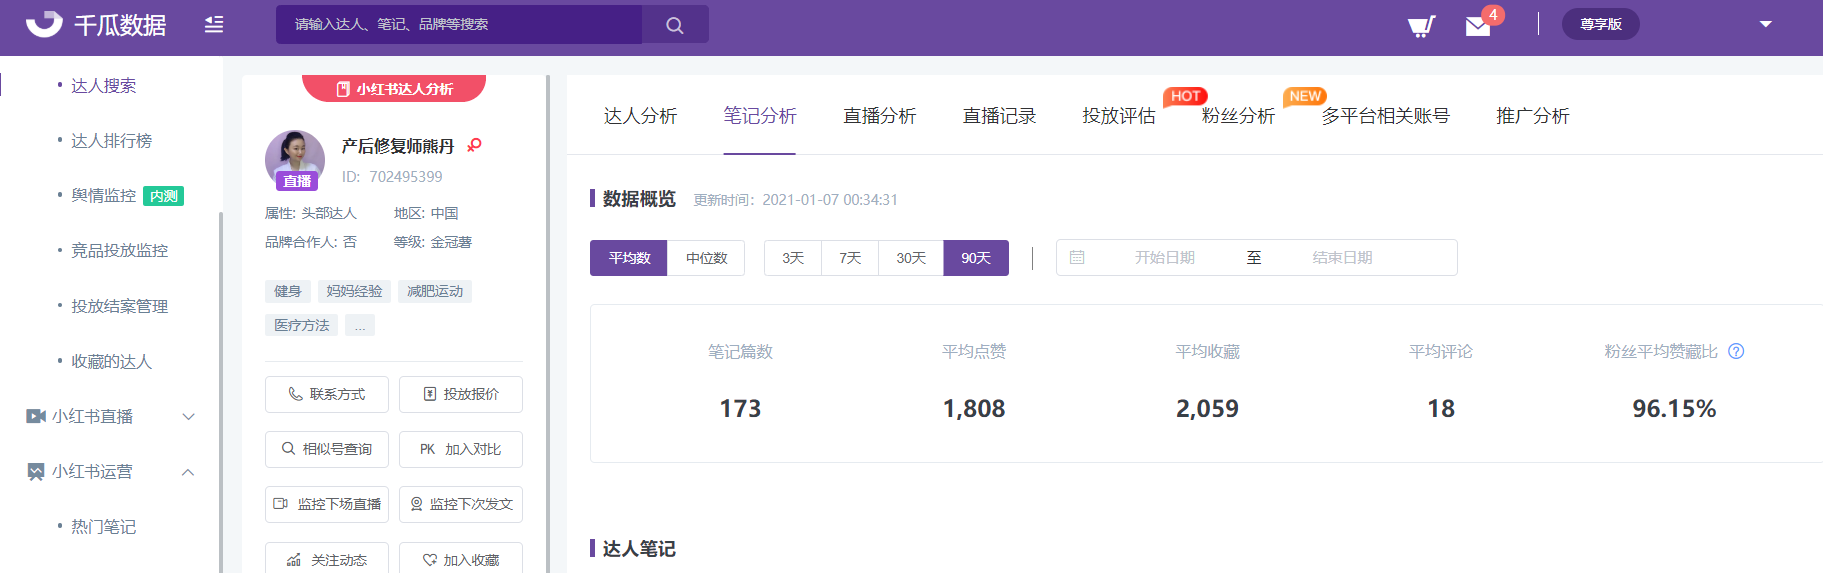The image size is (1823, 573).
Task: Open the mail notifications icon
Action: (1478, 26)
